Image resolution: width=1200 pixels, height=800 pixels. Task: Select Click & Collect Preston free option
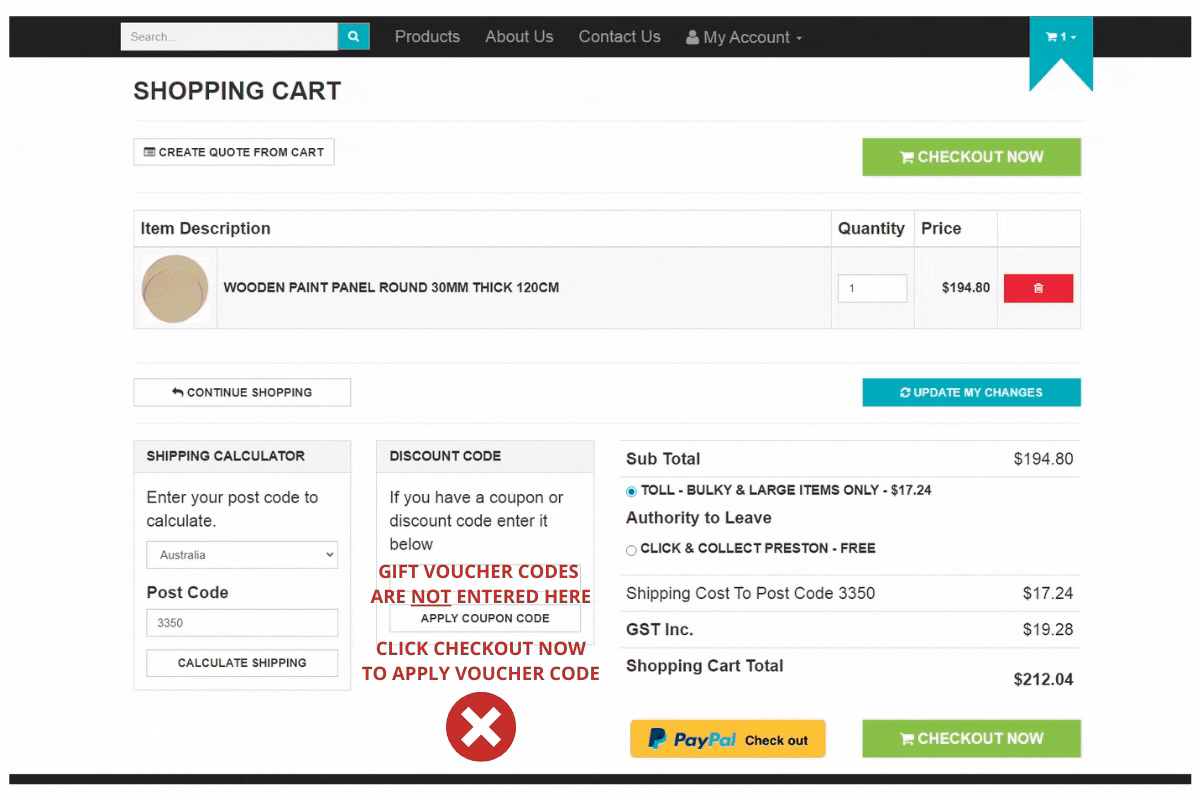(631, 549)
